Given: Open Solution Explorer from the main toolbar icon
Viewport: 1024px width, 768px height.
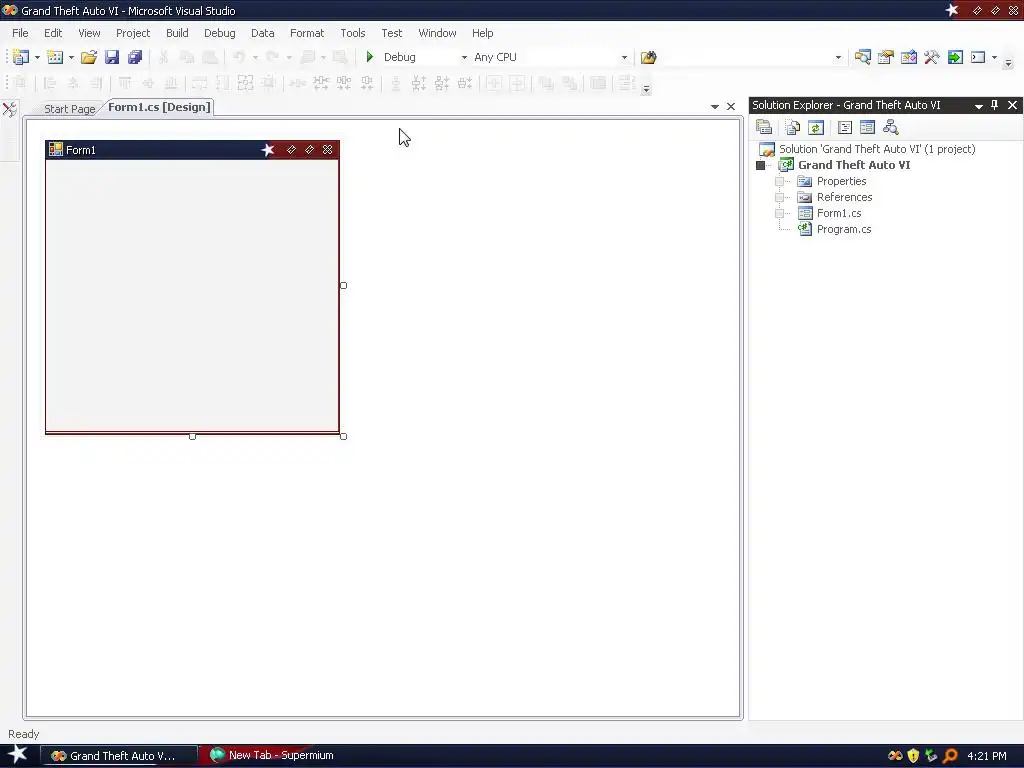Looking at the screenshot, I should [x=863, y=57].
